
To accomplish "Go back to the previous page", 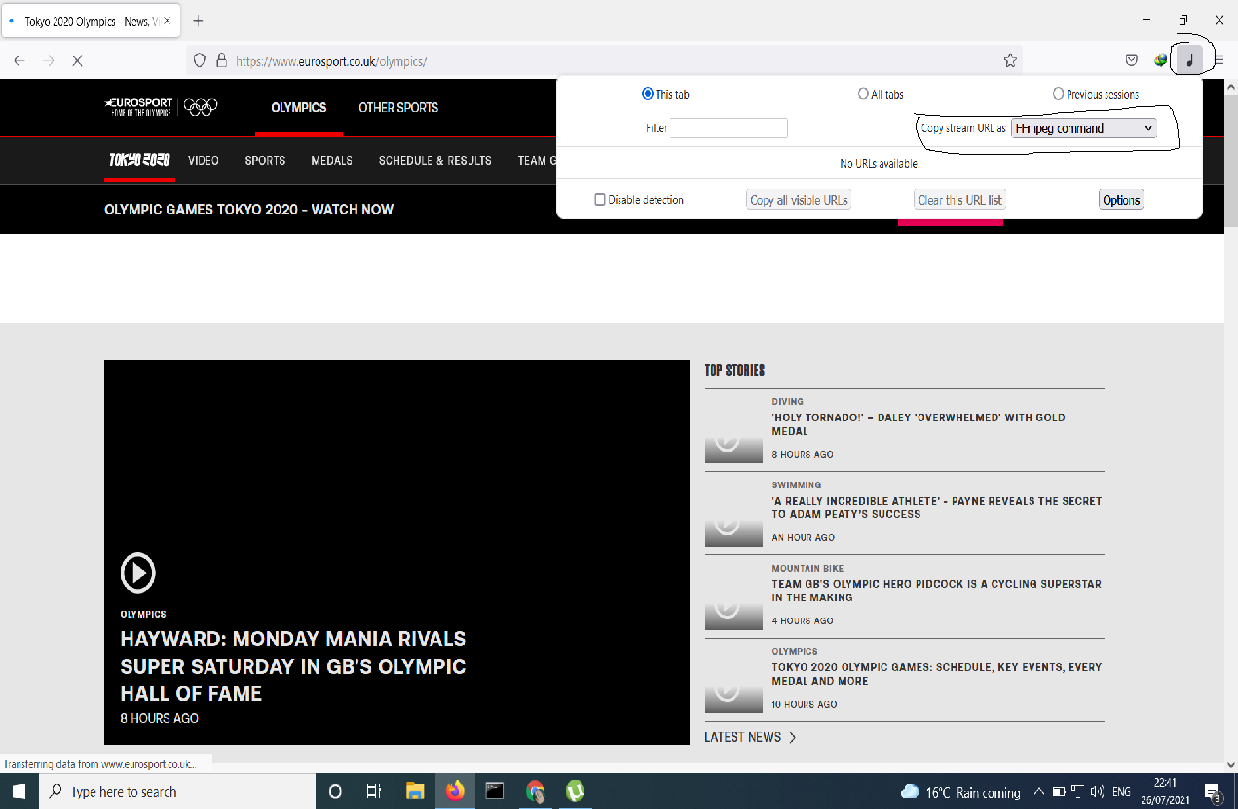I will [x=19, y=60].
